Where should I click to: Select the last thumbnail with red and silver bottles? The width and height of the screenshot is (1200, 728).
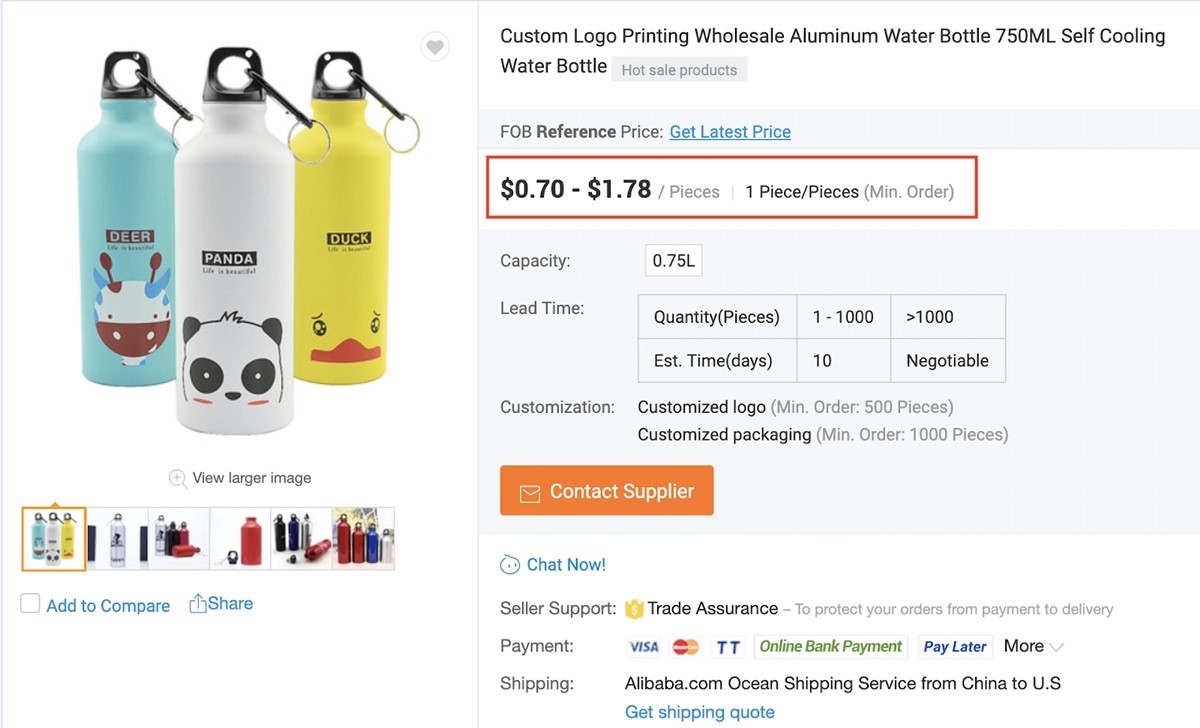coord(363,539)
